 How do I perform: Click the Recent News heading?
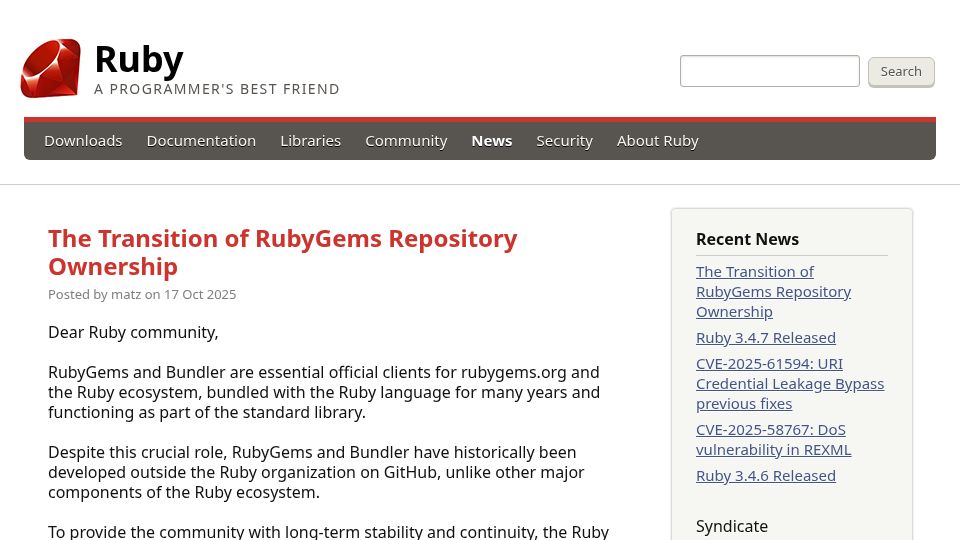(748, 239)
